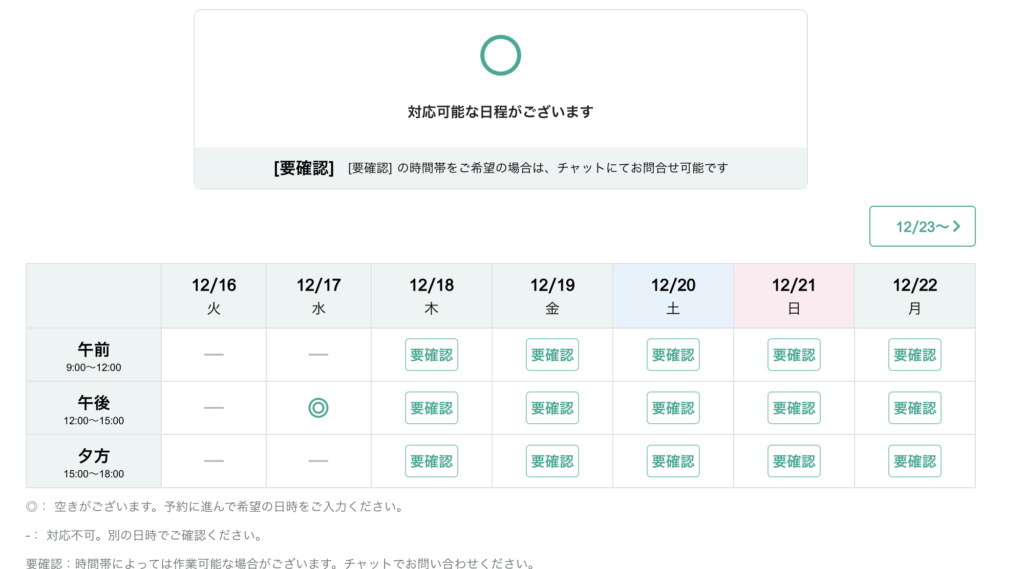Select 要確認 for 12/22 Monday afternoon
Image resolution: width=1024 pixels, height=569 pixels.
click(x=914, y=408)
